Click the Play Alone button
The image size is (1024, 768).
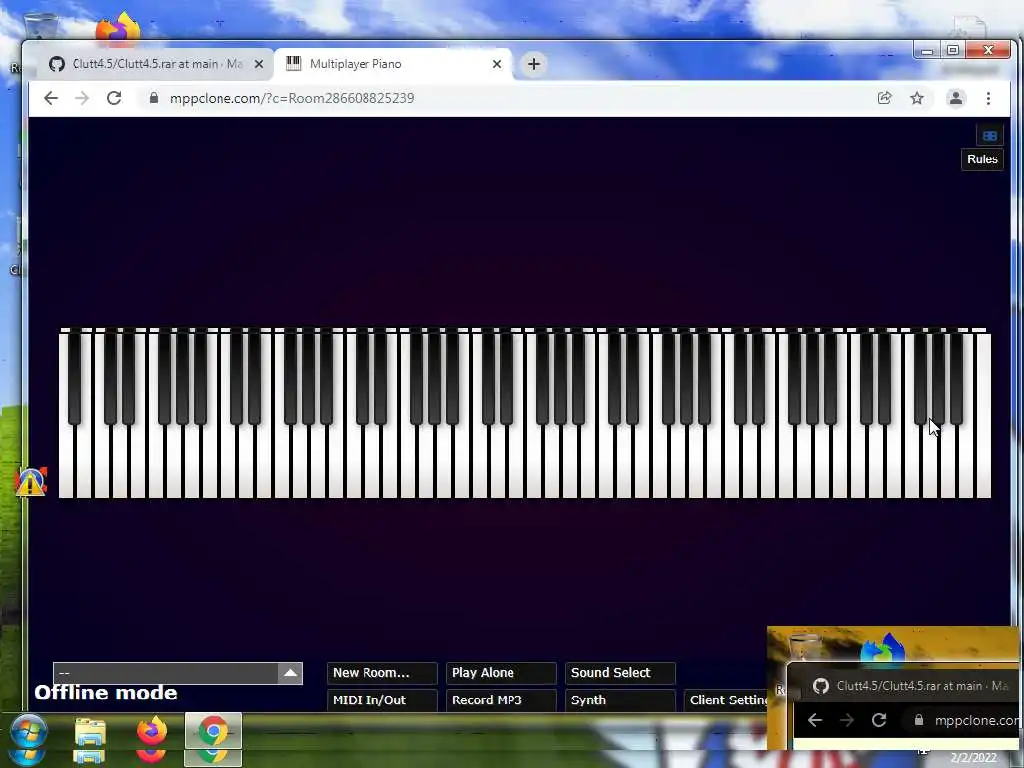click(501, 673)
